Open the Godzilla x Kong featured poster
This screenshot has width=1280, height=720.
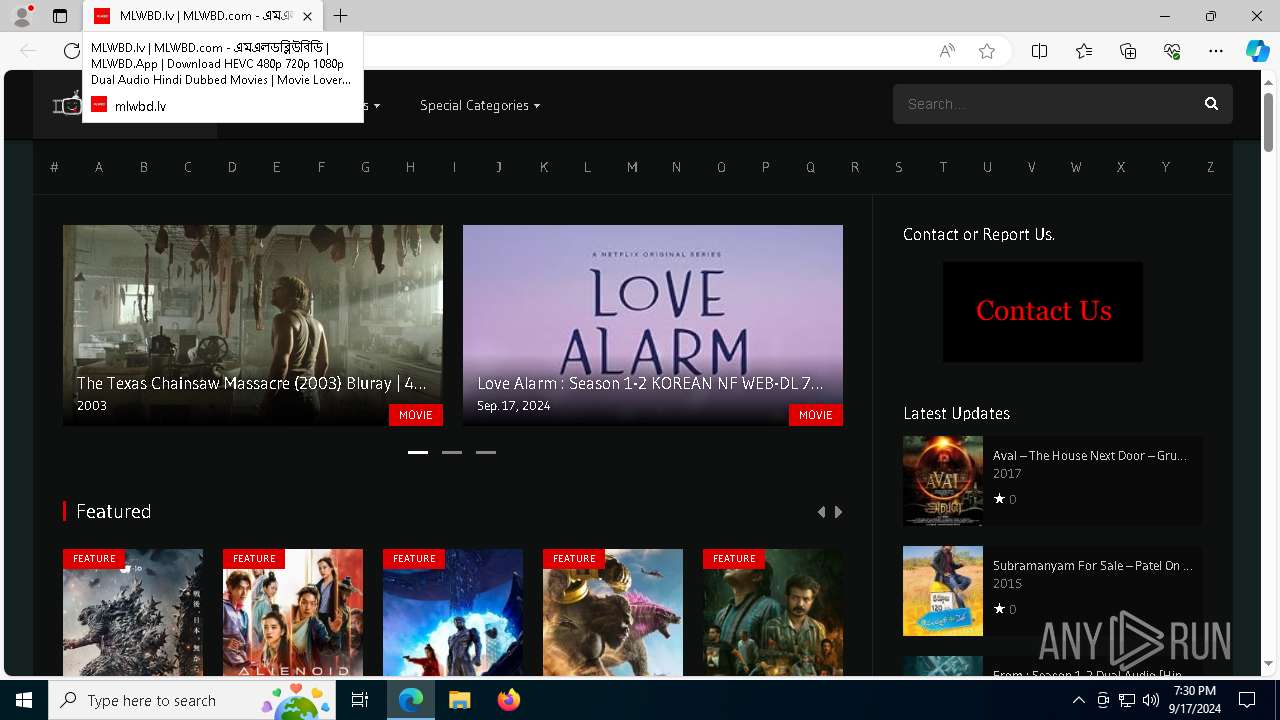click(613, 612)
